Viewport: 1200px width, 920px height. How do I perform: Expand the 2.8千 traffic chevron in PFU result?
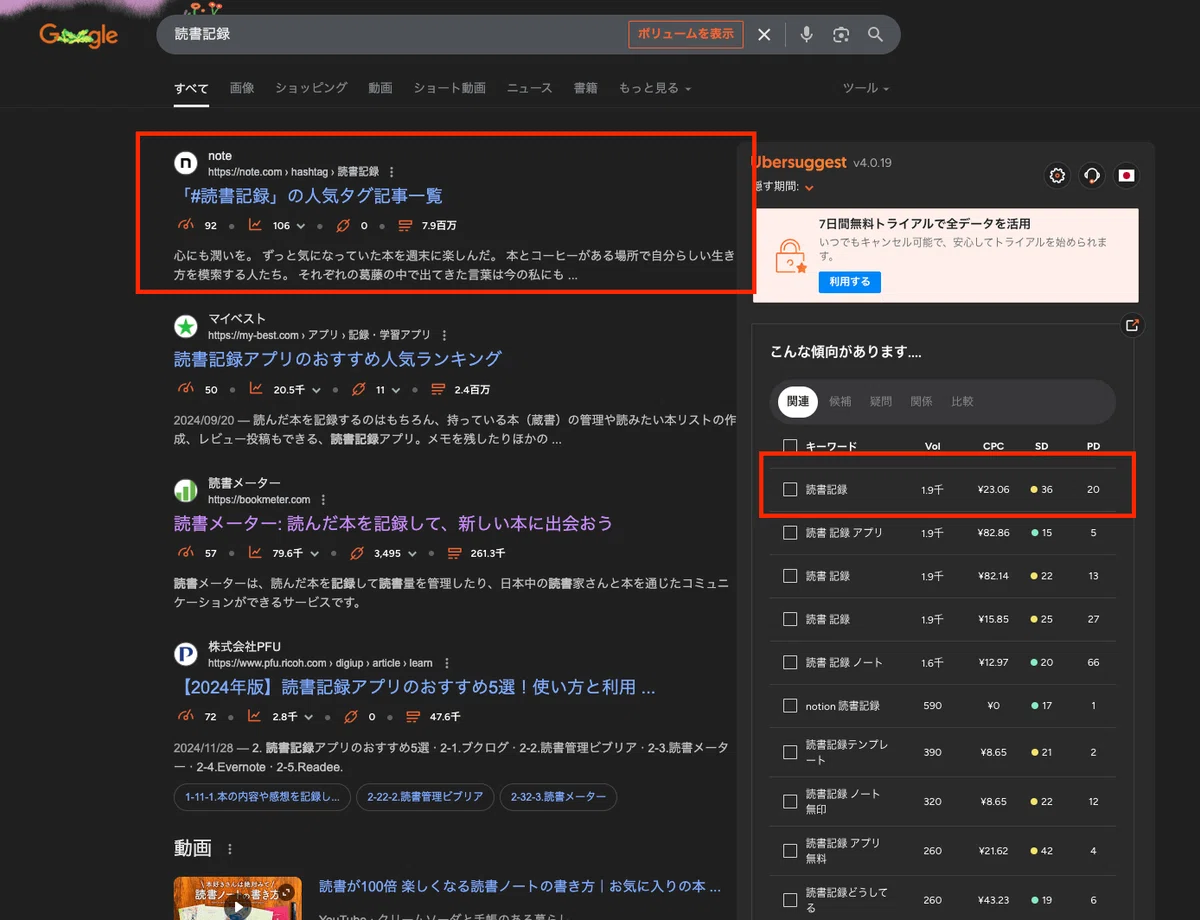[309, 717]
